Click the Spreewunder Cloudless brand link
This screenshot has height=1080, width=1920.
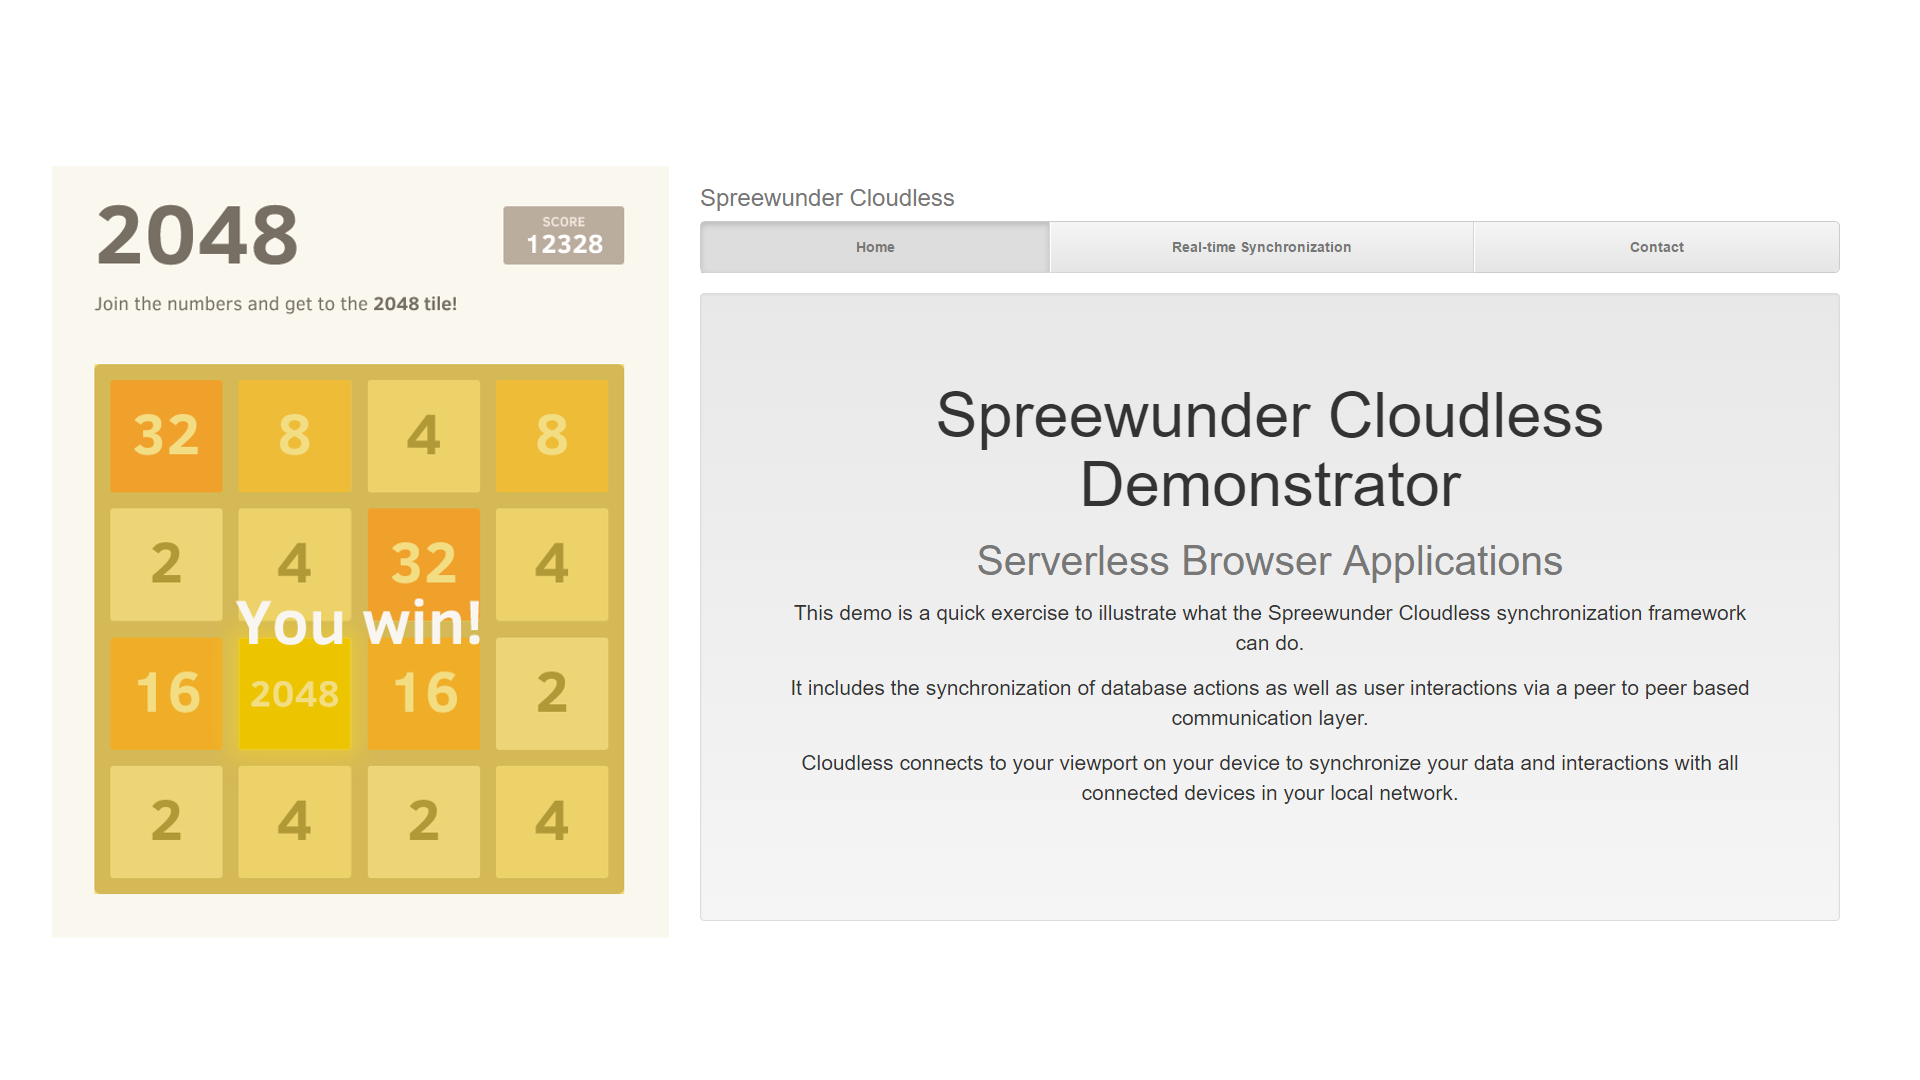pos(827,198)
